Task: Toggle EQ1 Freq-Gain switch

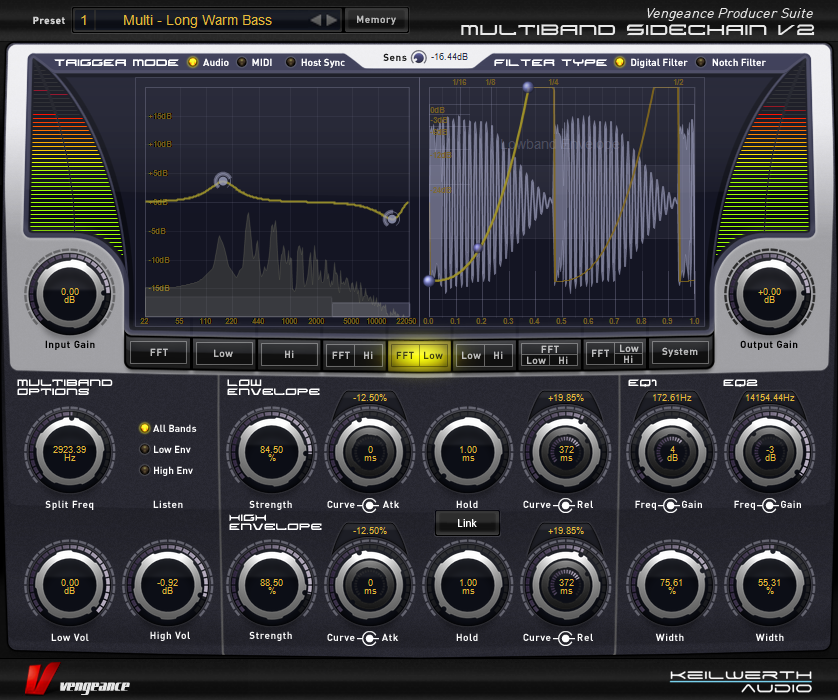Action: (x=670, y=504)
